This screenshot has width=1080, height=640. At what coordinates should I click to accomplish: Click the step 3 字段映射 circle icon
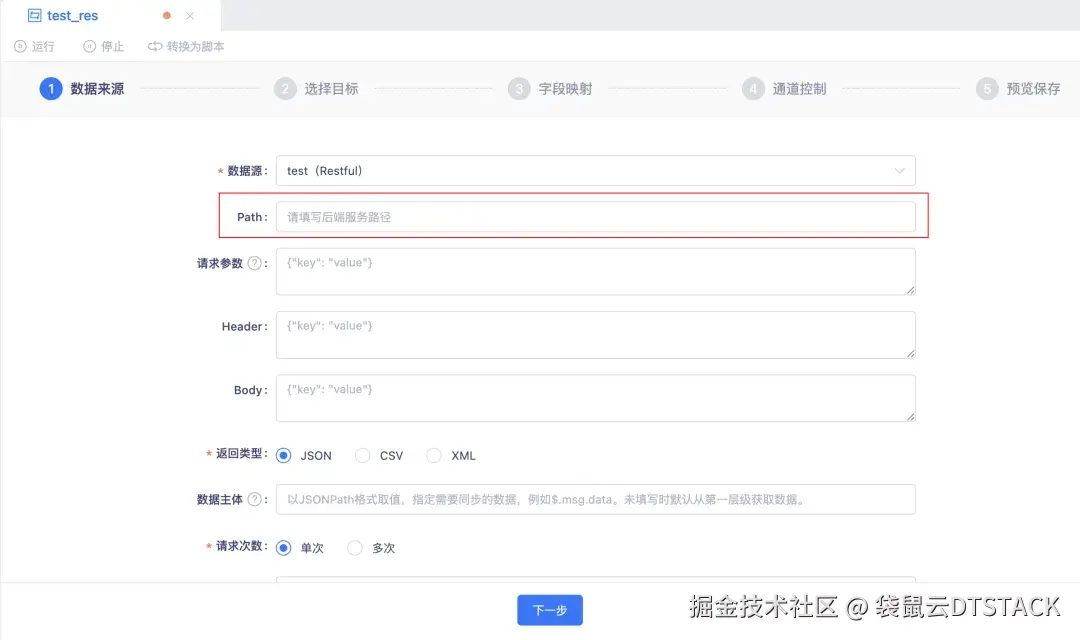click(517, 88)
